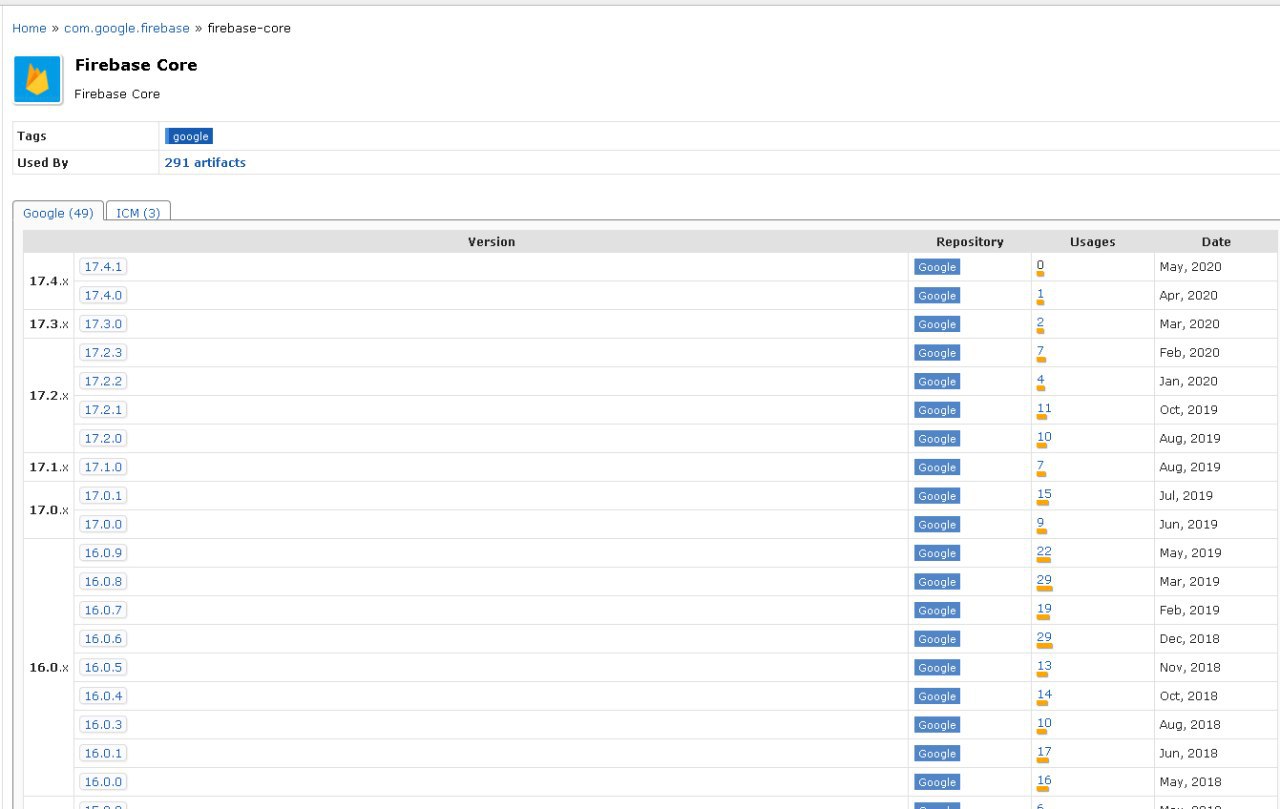Open the com.google.firebase breadcrumb link
The height and width of the screenshot is (809, 1280).
click(127, 28)
